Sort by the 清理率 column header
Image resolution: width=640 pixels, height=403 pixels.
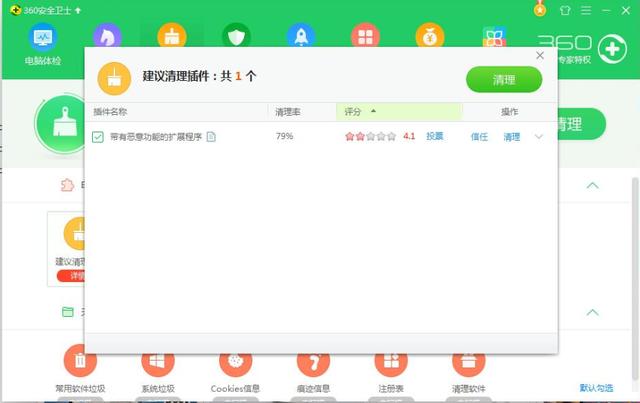pyautogui.click(x=302, y=112)
